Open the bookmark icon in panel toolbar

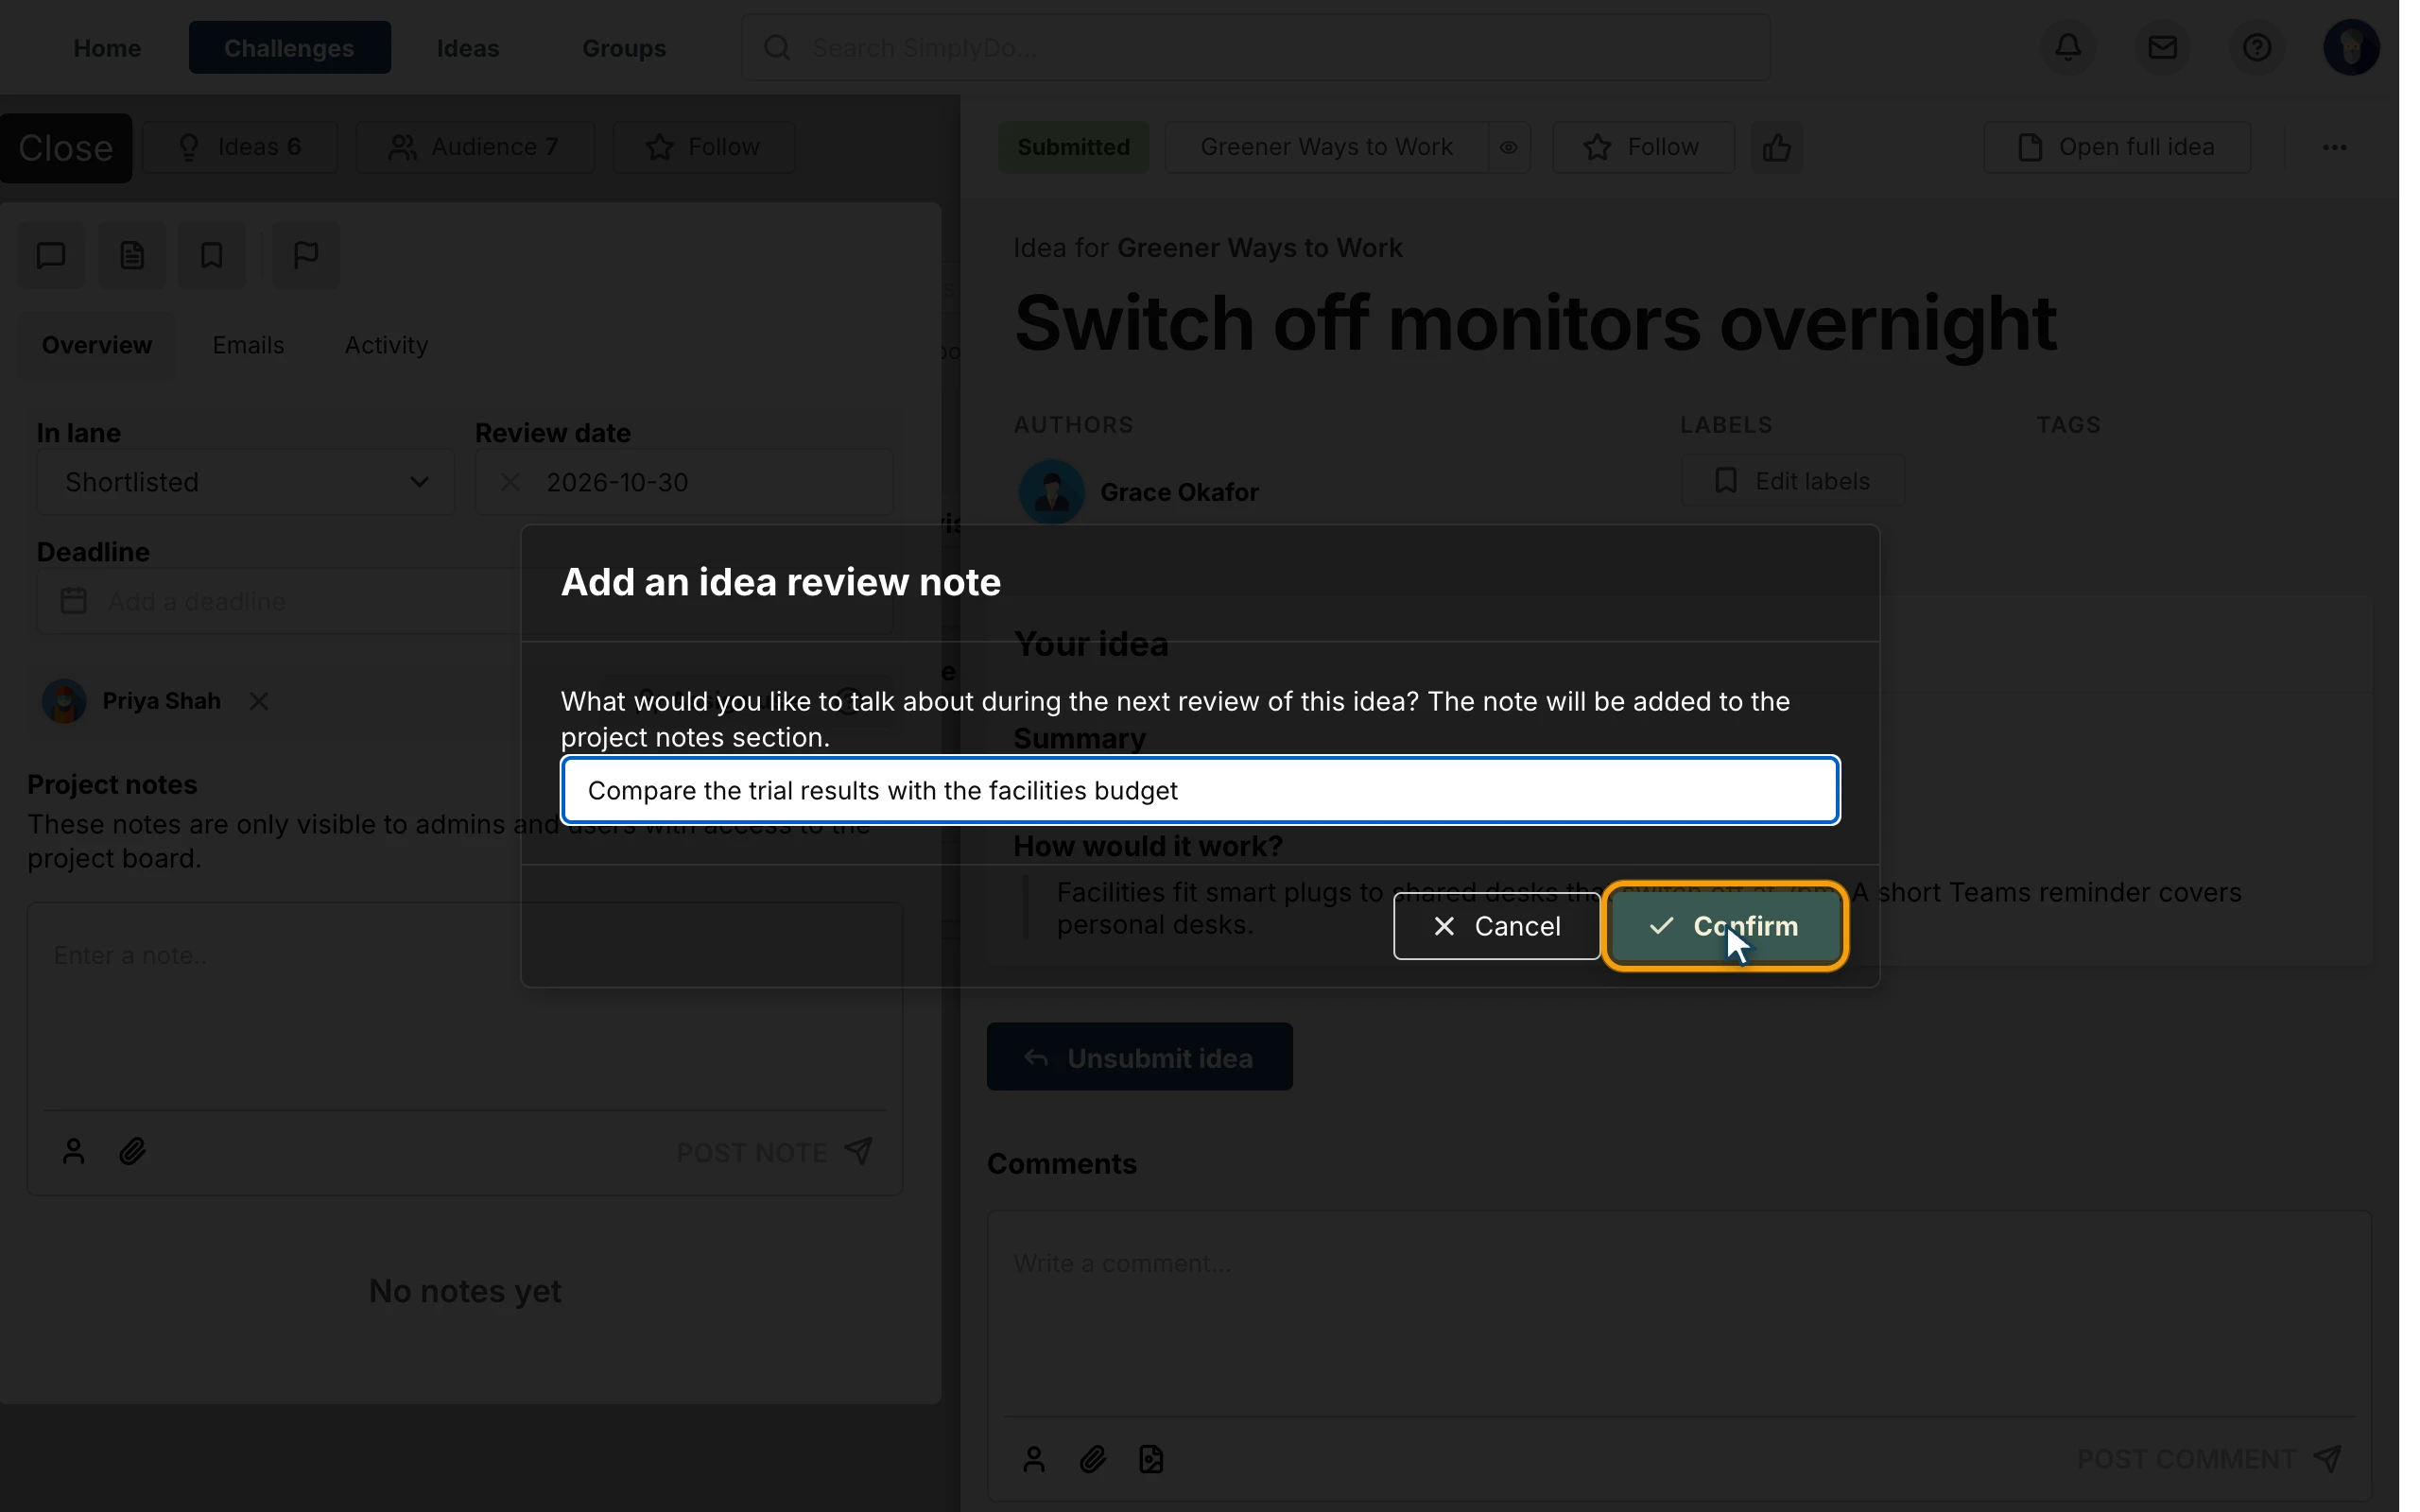click(x=211, y=255)
